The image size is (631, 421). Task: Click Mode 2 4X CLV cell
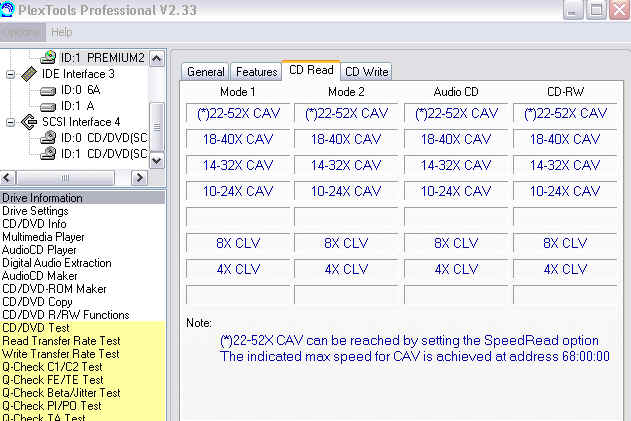(x=346, y=269)
